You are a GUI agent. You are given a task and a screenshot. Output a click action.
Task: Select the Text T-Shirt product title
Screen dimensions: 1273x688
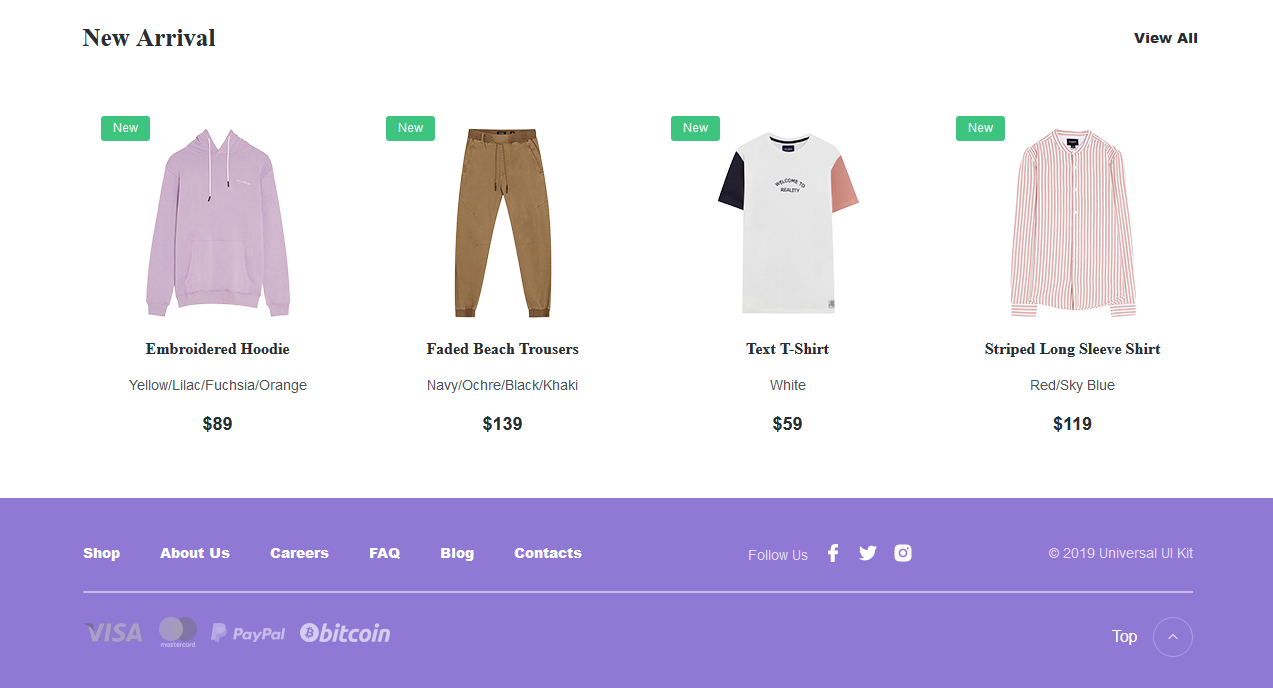pyautogui.click(x=787, y=349)
